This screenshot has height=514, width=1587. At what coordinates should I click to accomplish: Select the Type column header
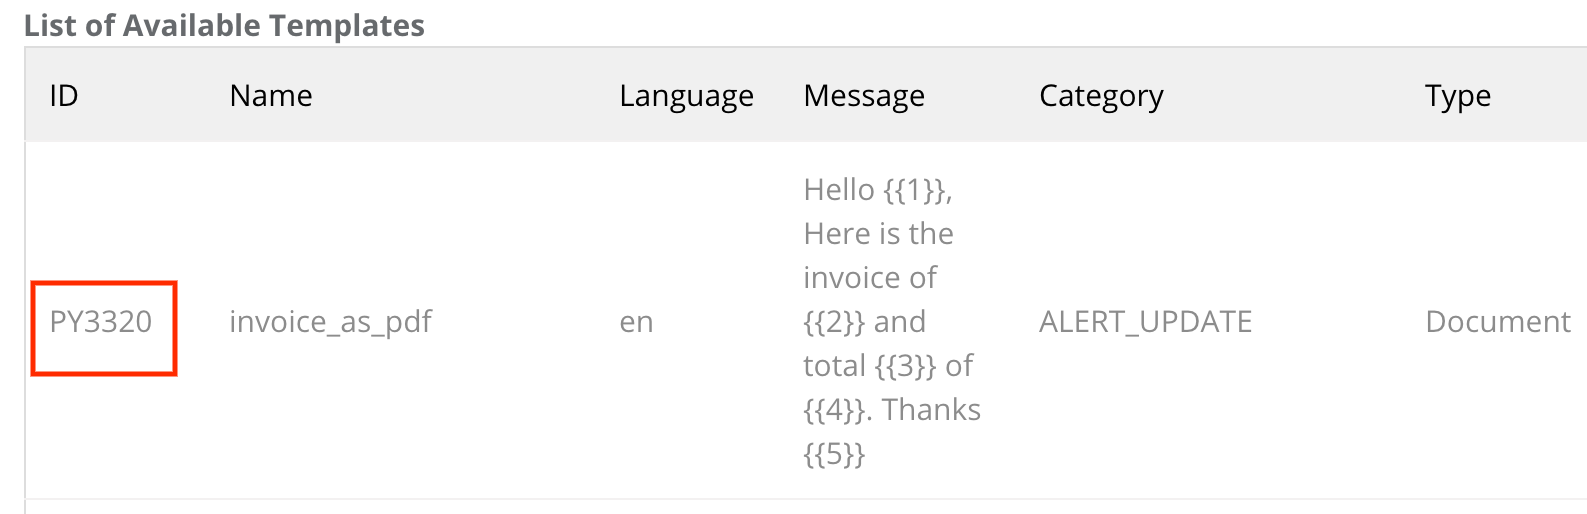coord(1458,97)
